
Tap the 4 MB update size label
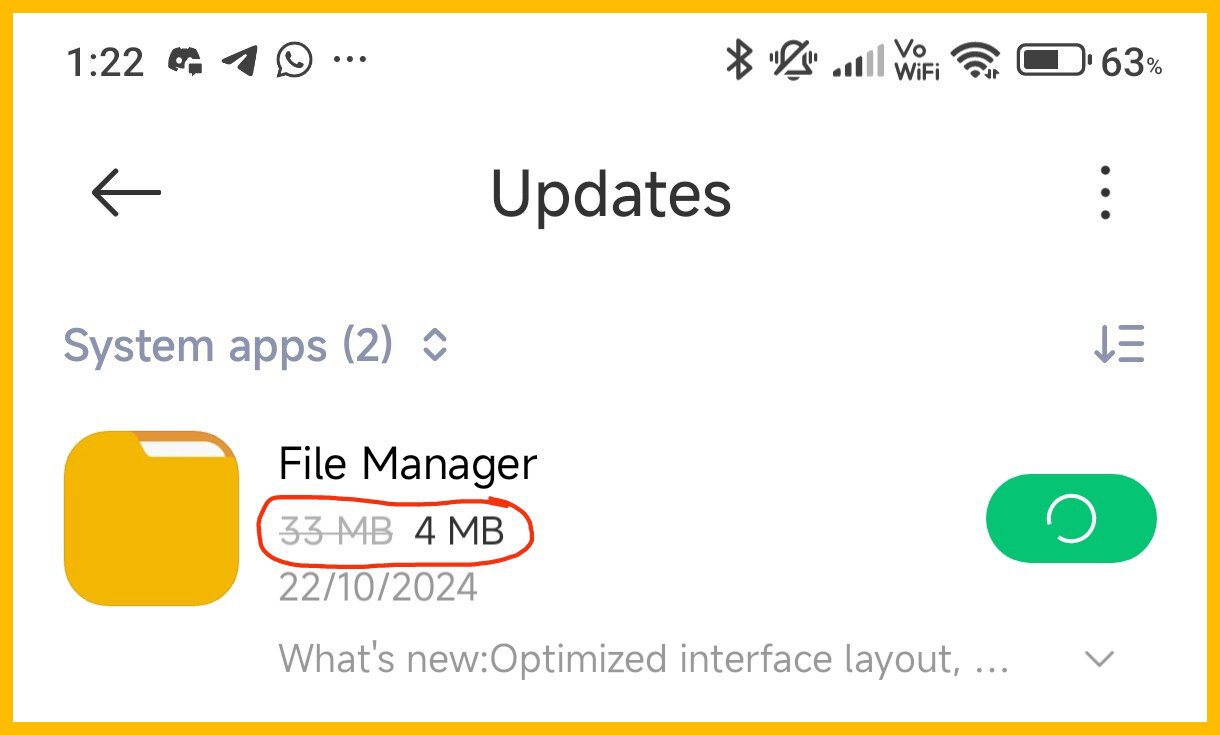459,531
